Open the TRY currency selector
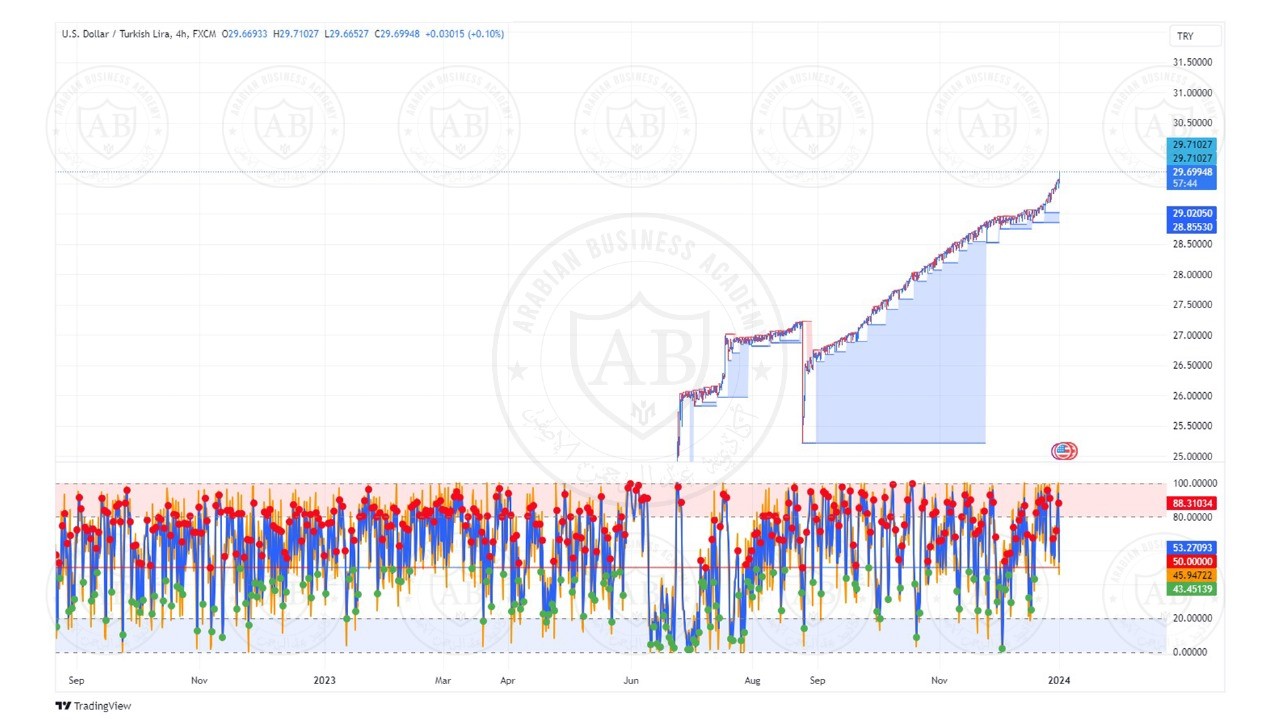Image resolution: width=1280 pixels, height=720 pixels. pos(1195,36)
